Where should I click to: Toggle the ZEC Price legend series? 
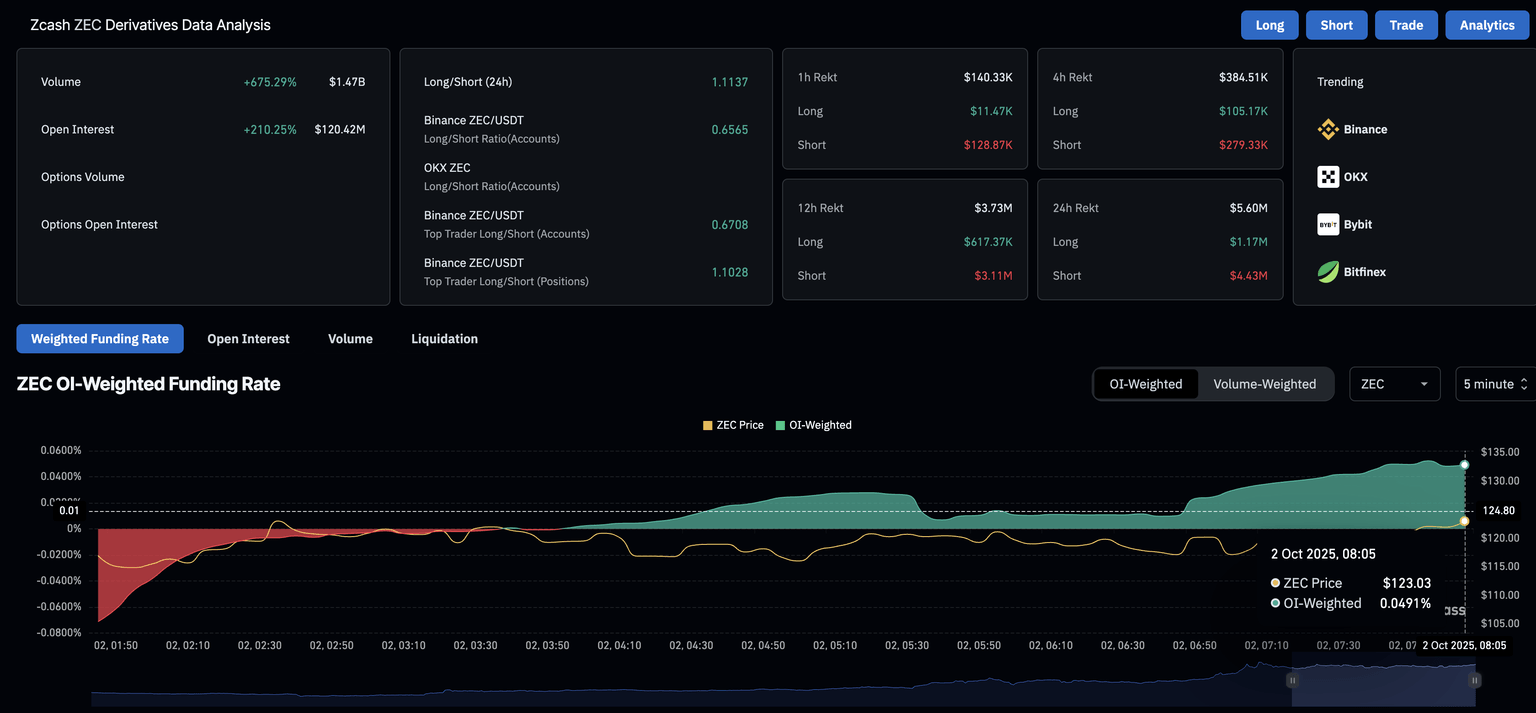pos(733,425)
